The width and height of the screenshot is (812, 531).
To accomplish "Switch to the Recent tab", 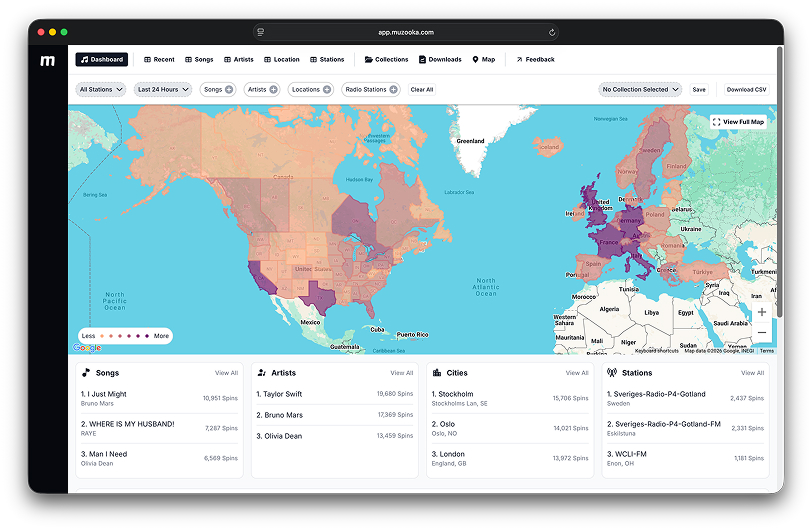I will point(159,60).
